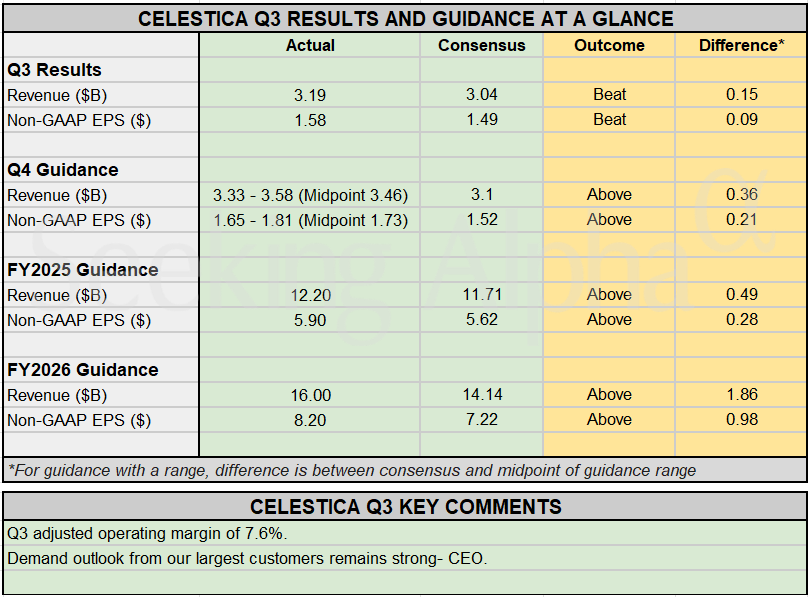
Task: Select the Q4 Guidance section heading
Action: pyautogui.click(x=62, y=170)
